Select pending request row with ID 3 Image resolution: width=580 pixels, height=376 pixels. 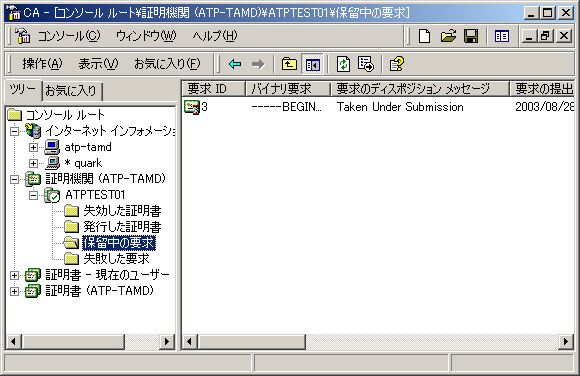[x=378, y=107]
